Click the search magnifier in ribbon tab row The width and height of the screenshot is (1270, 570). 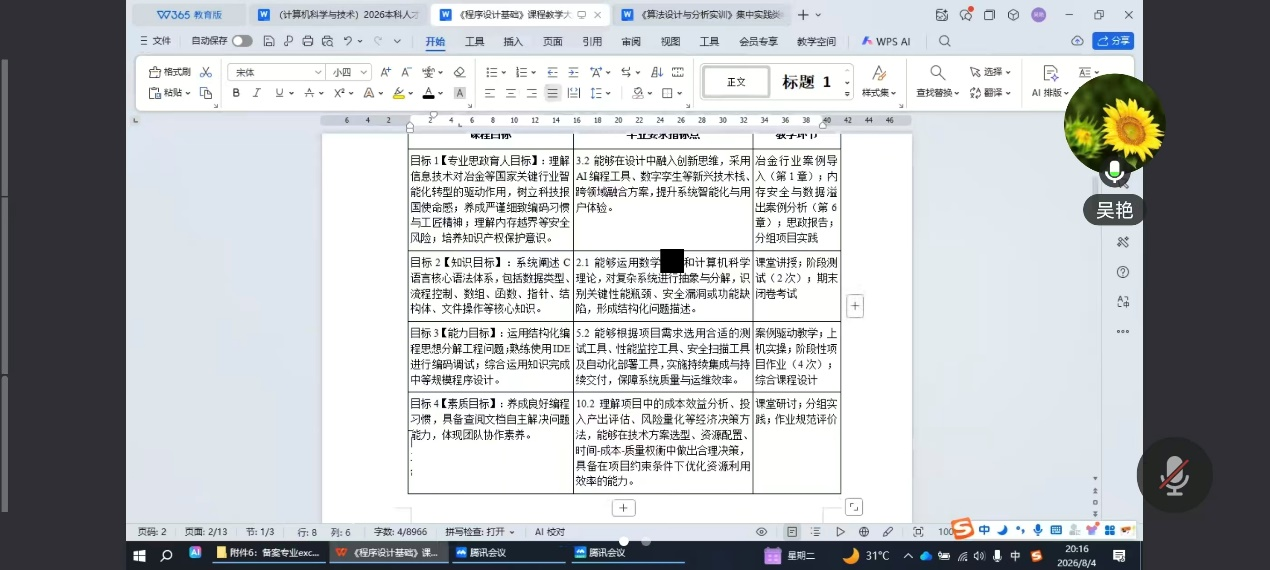[944, 42]
